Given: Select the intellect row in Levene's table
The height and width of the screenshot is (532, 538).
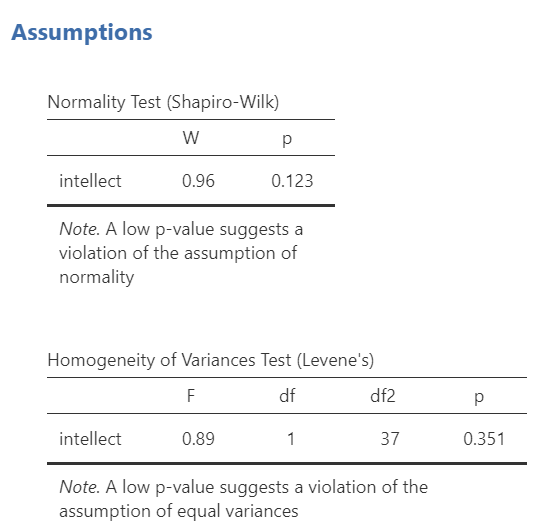Looking at the screenshot, I should [x=287, y=439].
